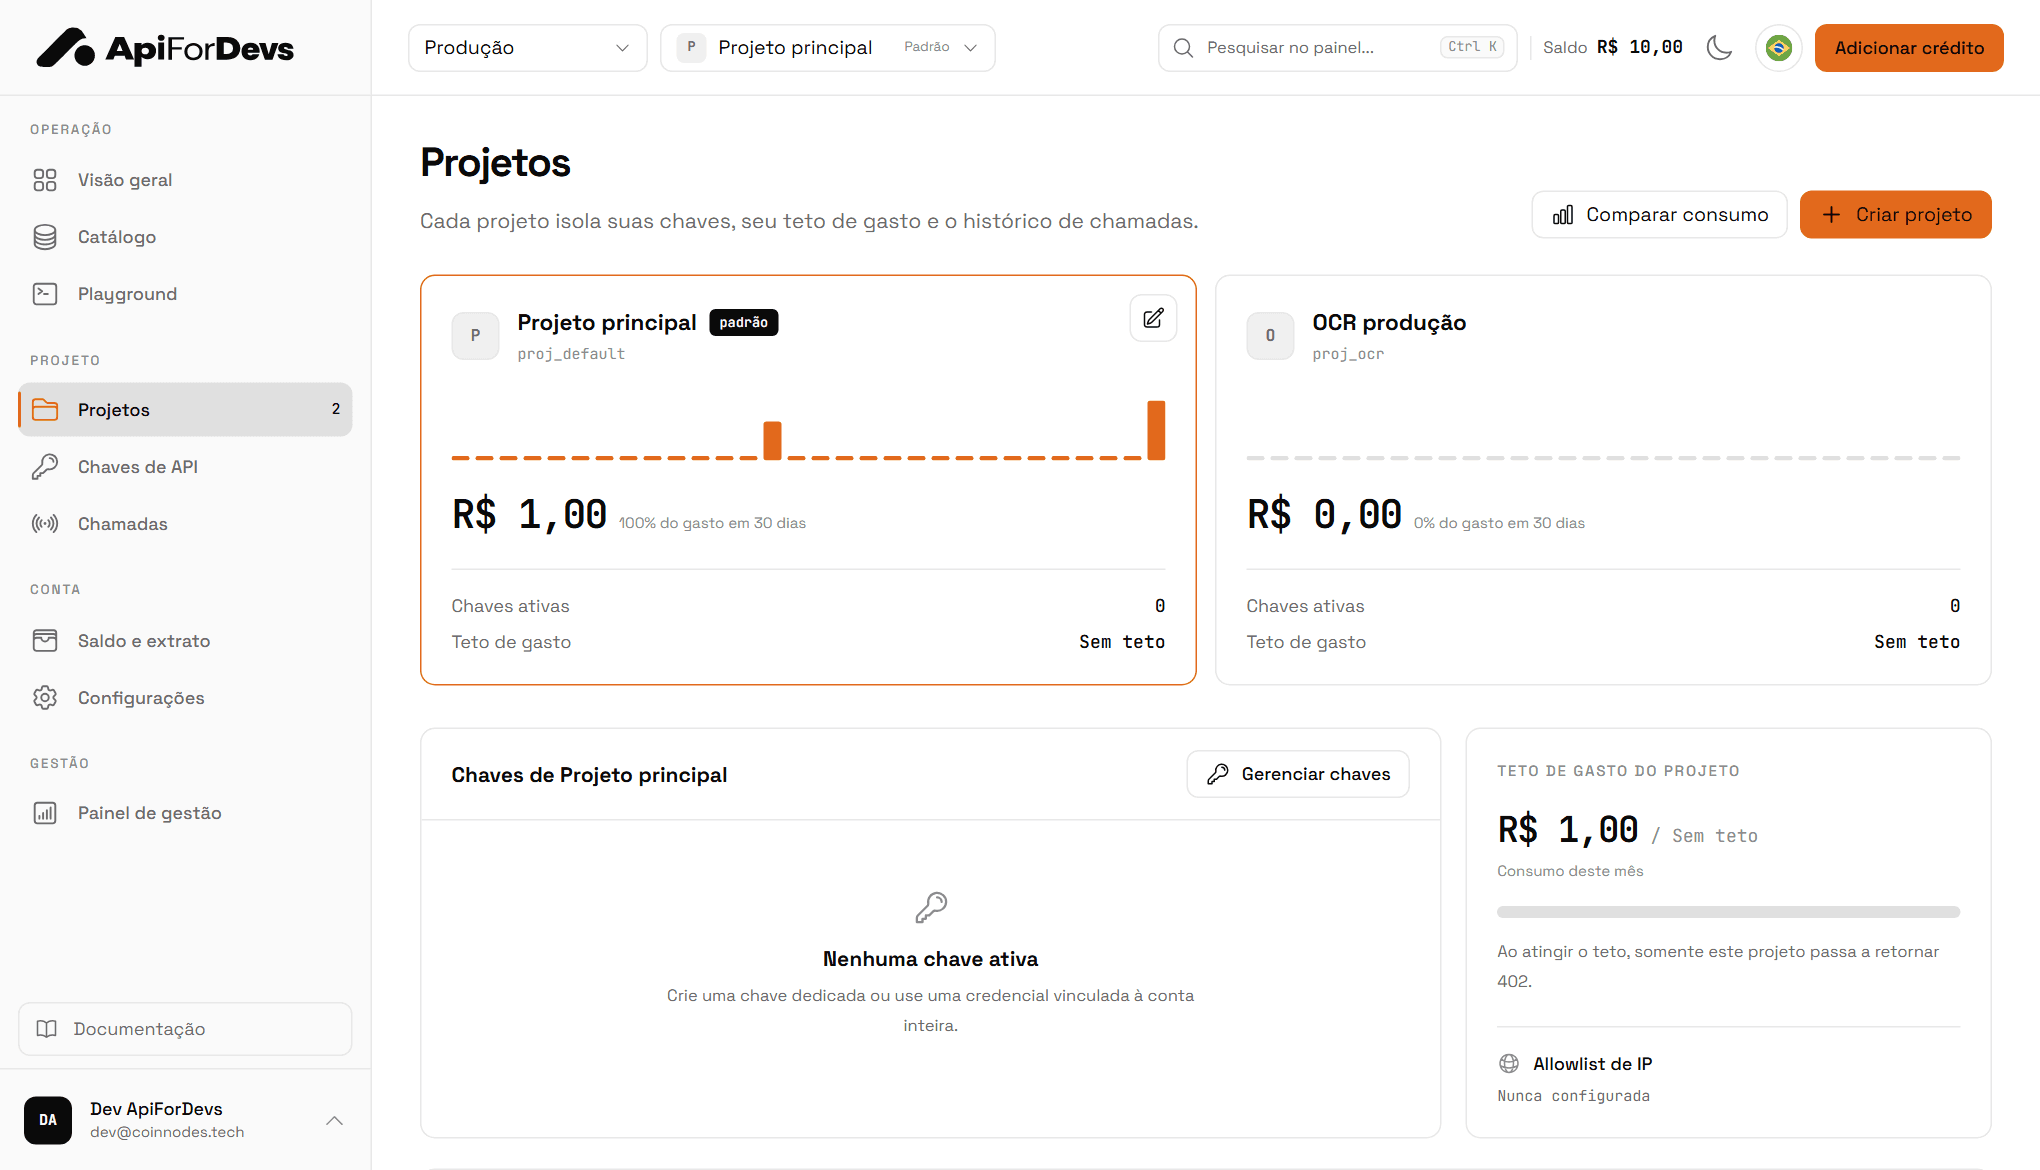
Task: Select the OCR produção project card
Action: pyautogui.click(x=1603, y=480)
